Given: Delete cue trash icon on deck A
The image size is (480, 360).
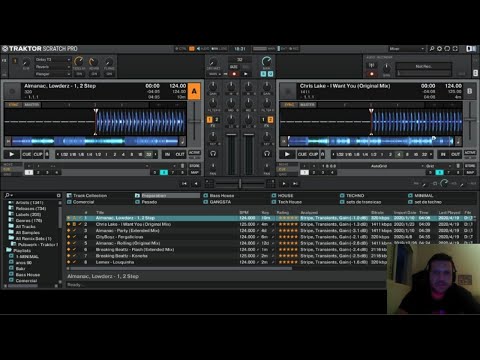Looking at the screenshot, I should pos(182,166).
